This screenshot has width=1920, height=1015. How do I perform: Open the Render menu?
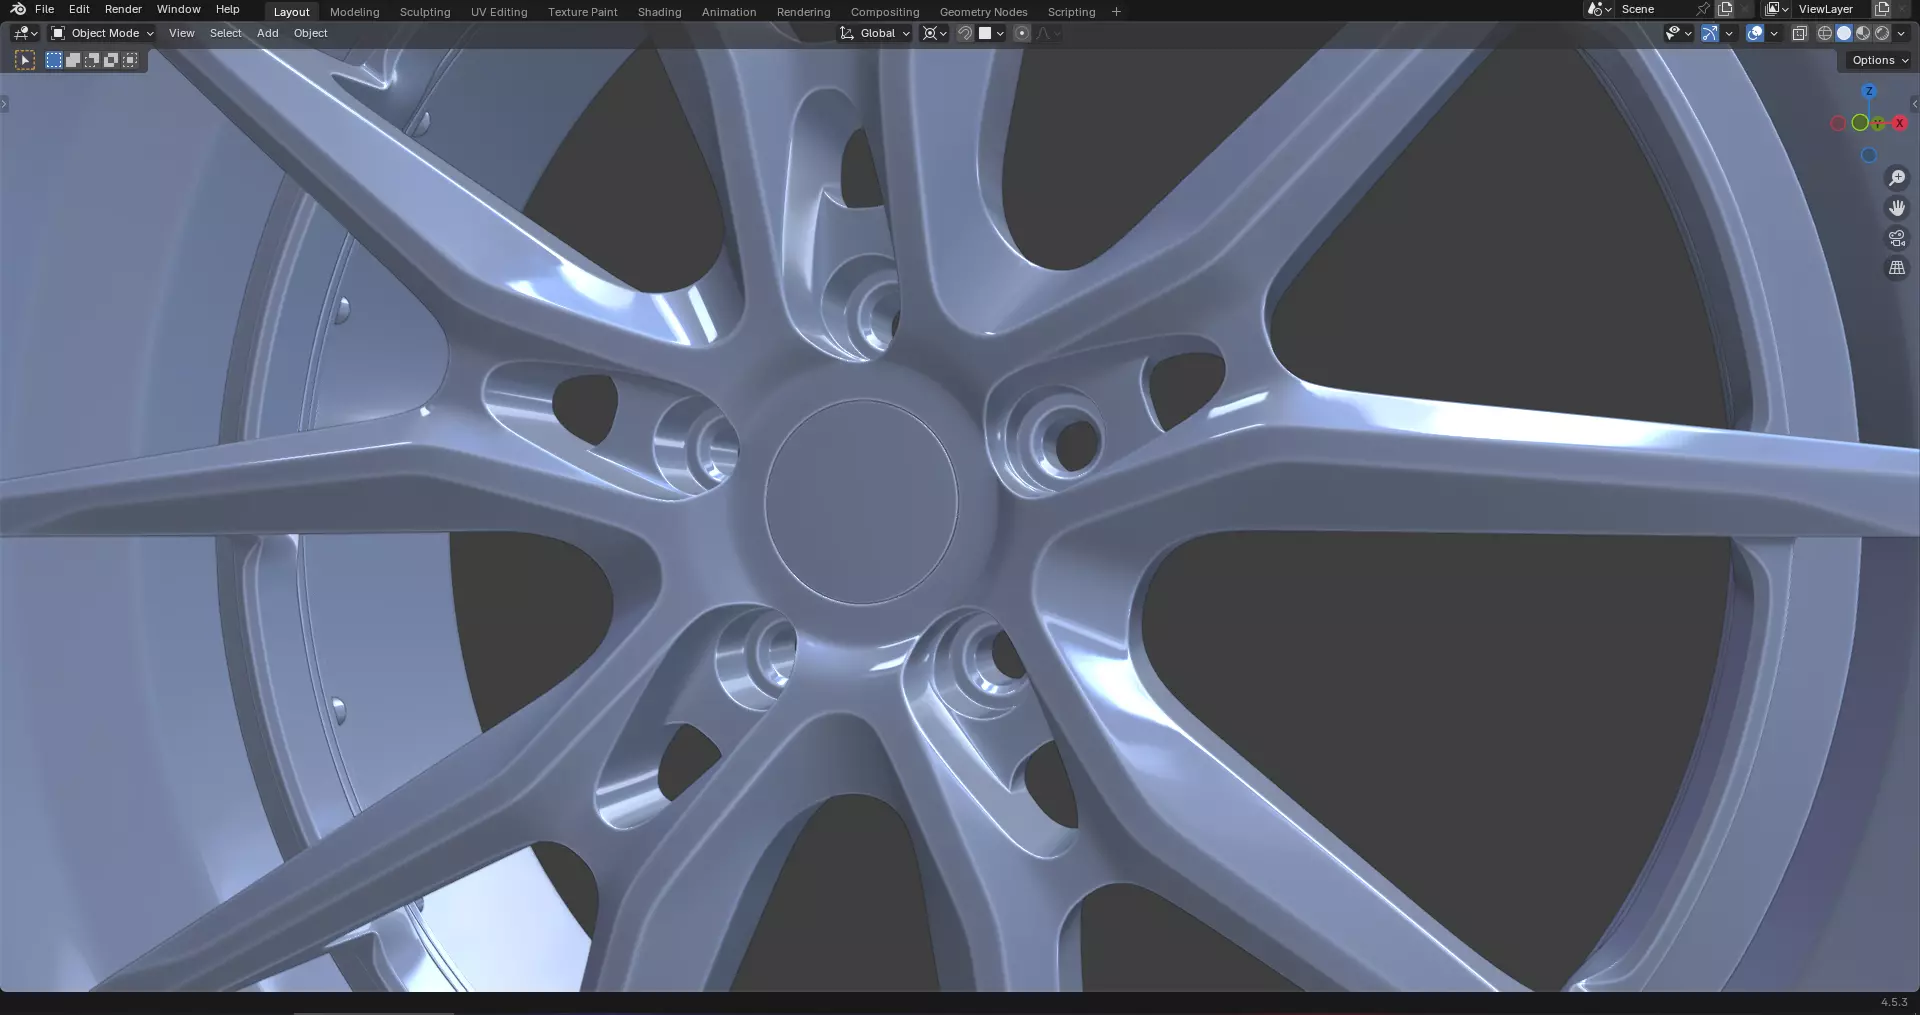pyautogui.click(x=123, y=9)
